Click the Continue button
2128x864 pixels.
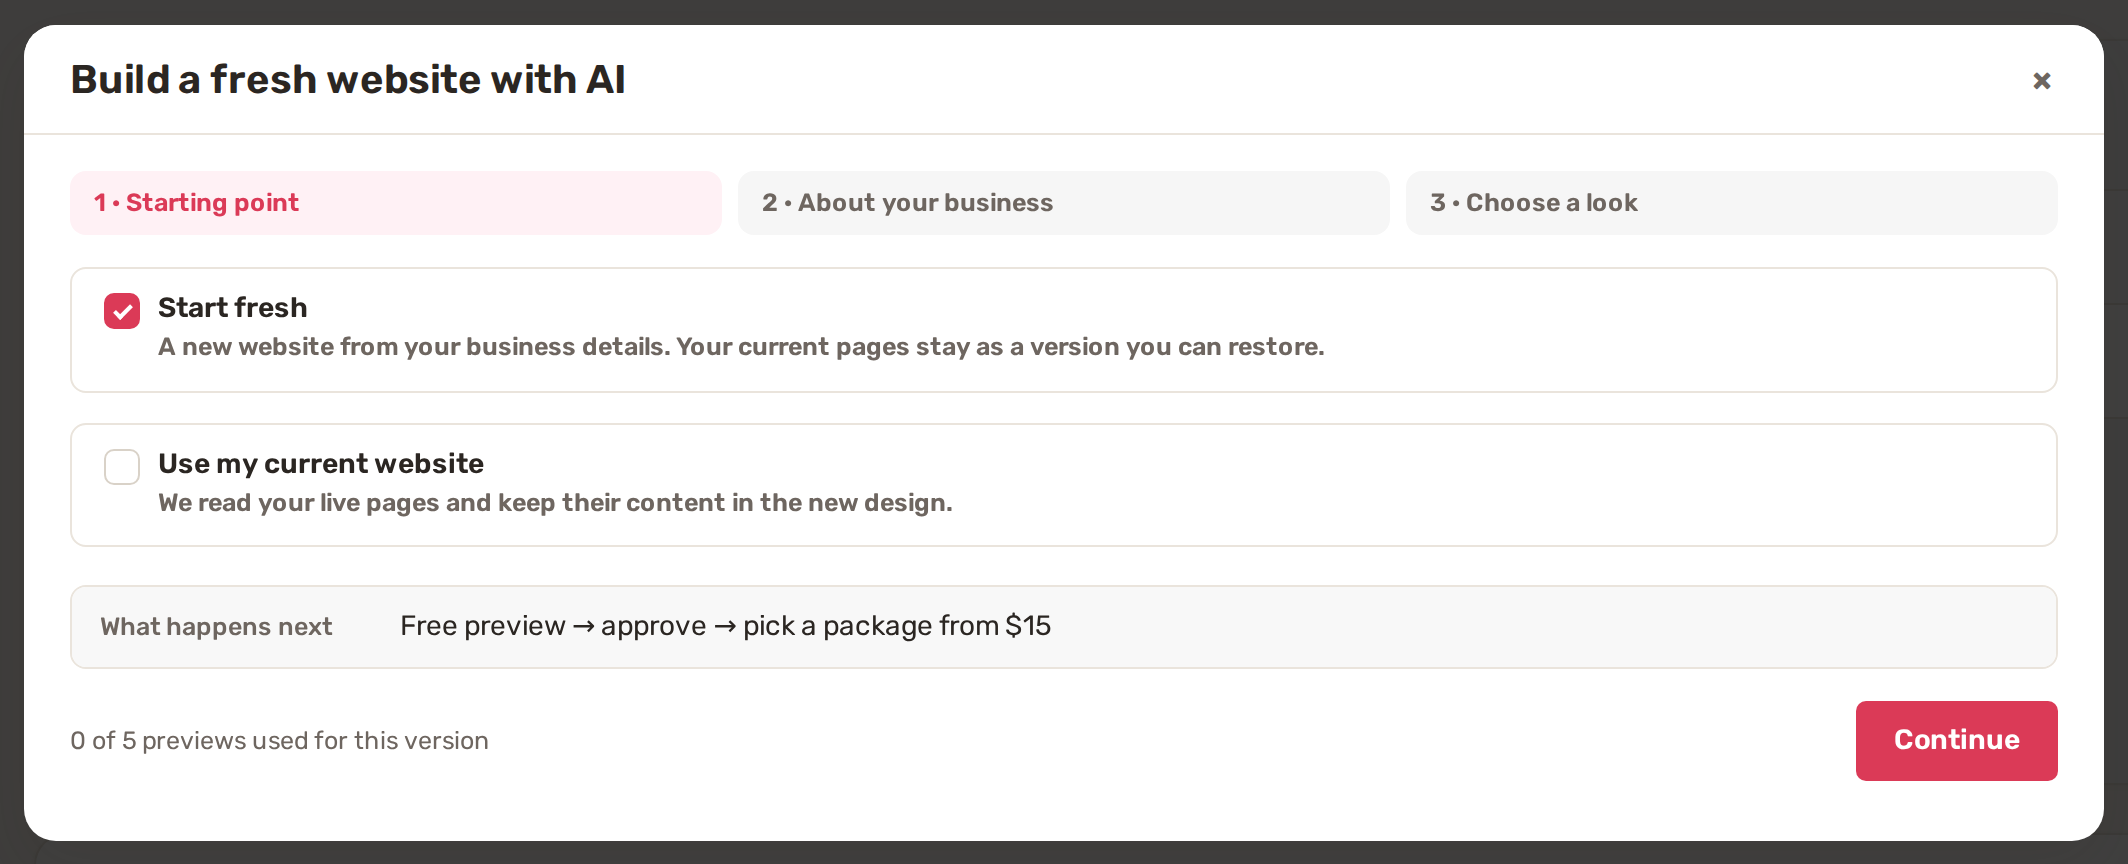tap(1957, 741)
